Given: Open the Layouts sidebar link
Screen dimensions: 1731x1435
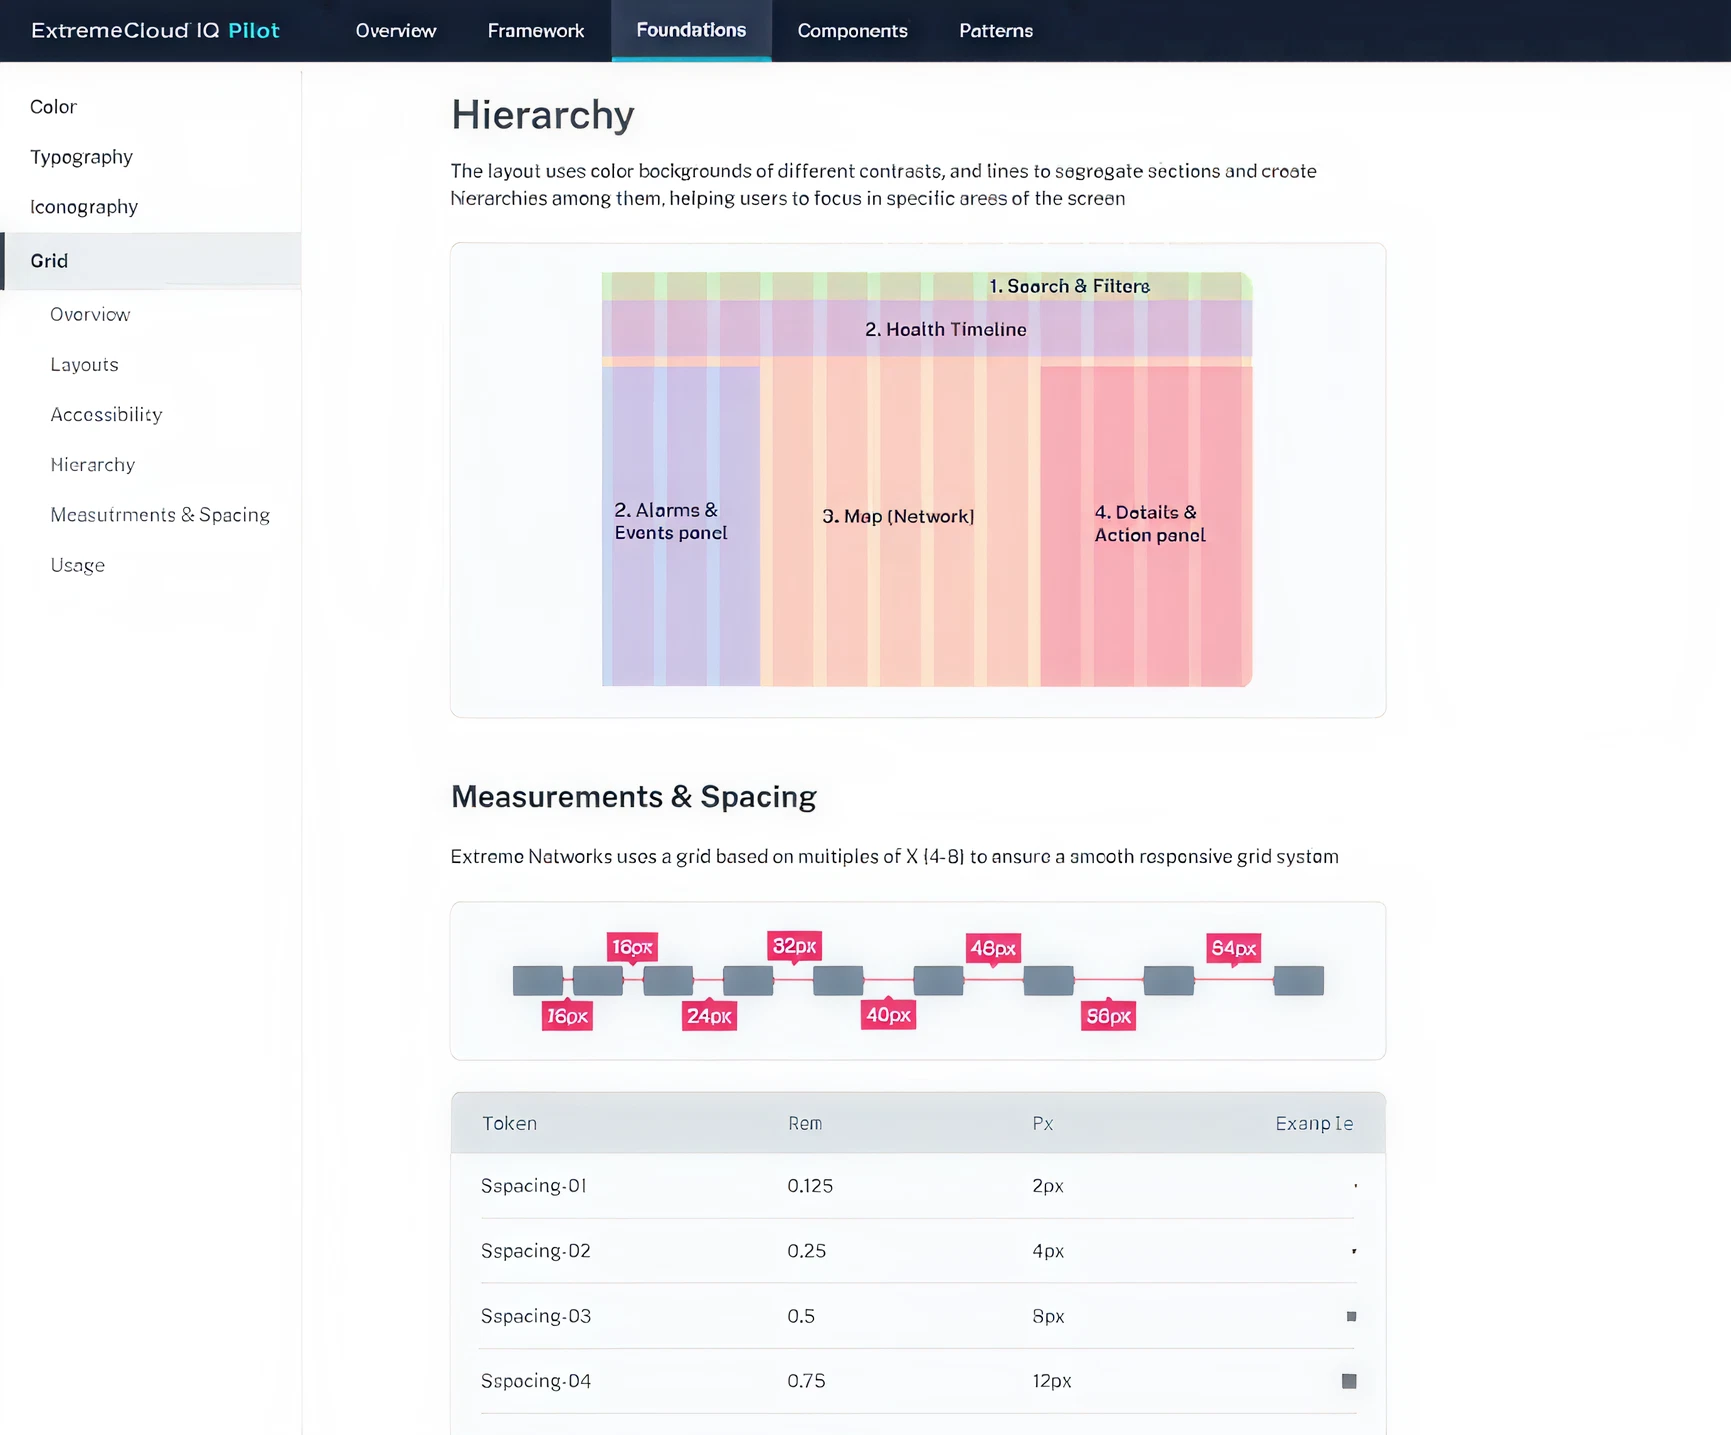Looking at the screenshot, I should point(84,365).
